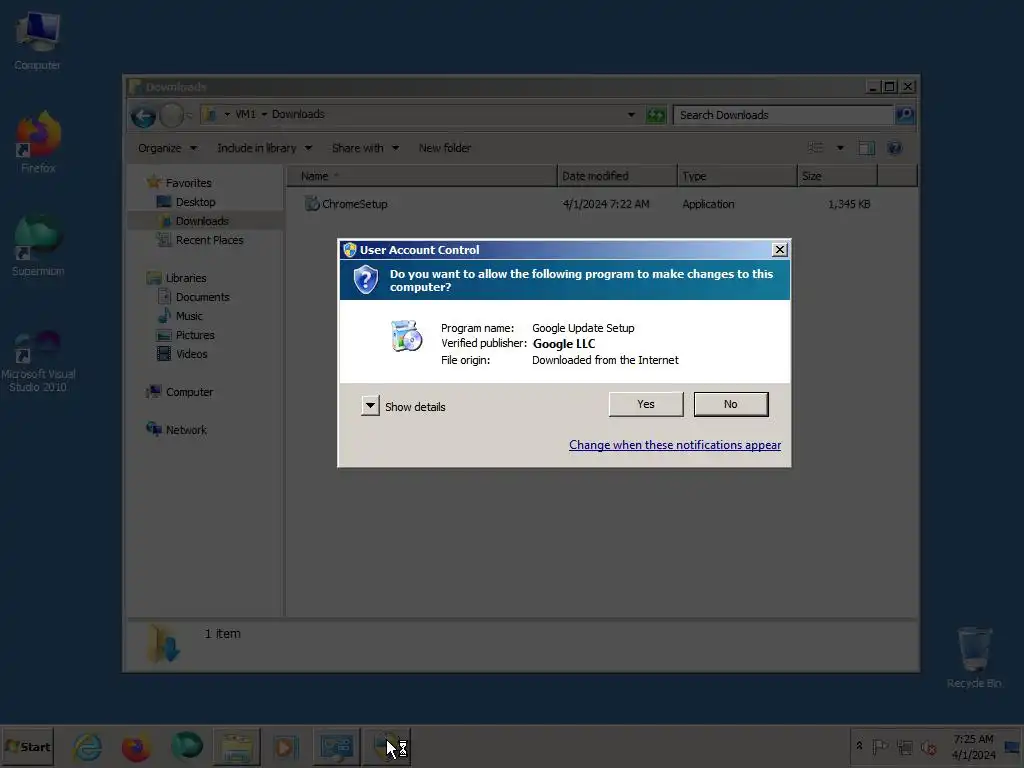The image size is (1024, 768).
Task: Click No in User Account Control dialog
Action: point(731,404)
